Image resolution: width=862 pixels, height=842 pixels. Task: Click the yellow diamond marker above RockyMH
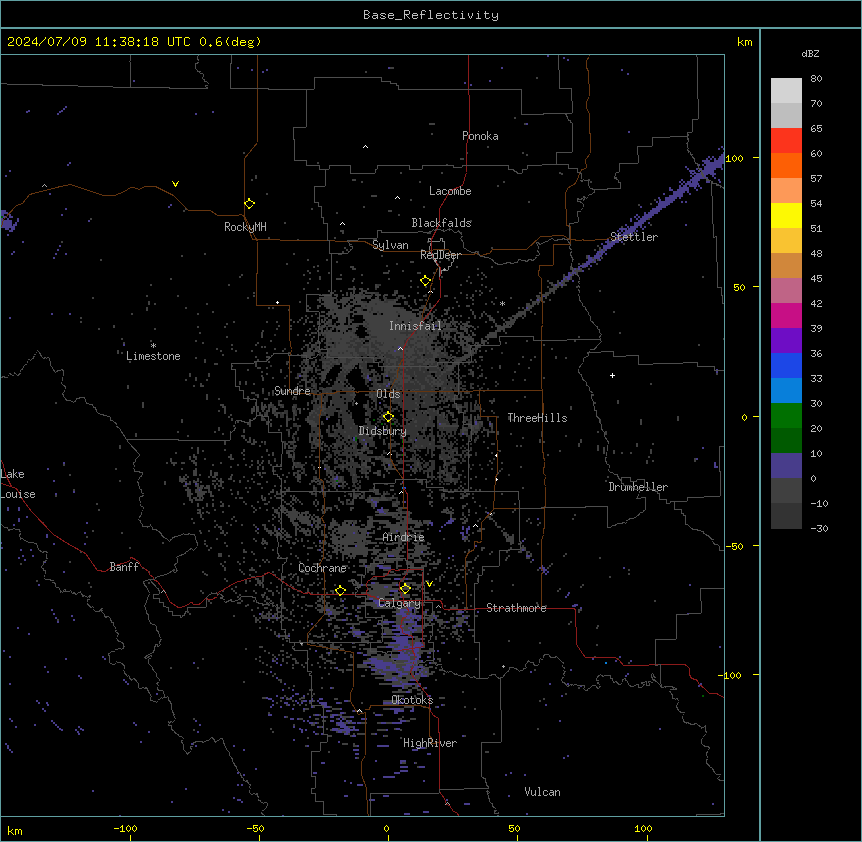coord(250,204)
